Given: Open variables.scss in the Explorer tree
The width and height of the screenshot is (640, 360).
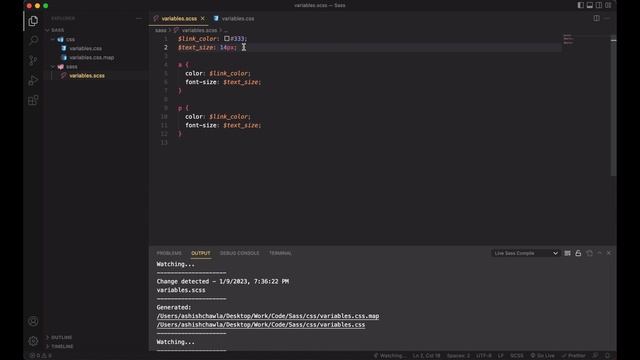Looking at the screenshot, I should point(87,76).
